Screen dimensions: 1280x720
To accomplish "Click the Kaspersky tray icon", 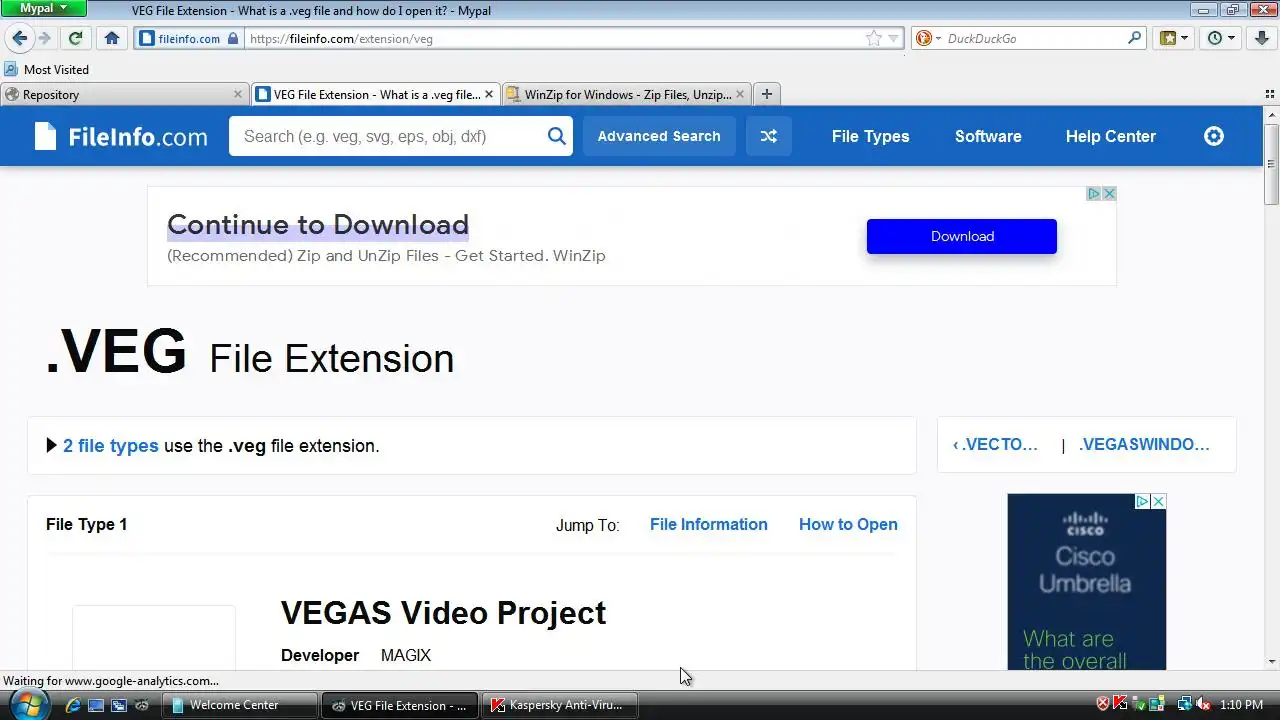I will (1121, 705).
